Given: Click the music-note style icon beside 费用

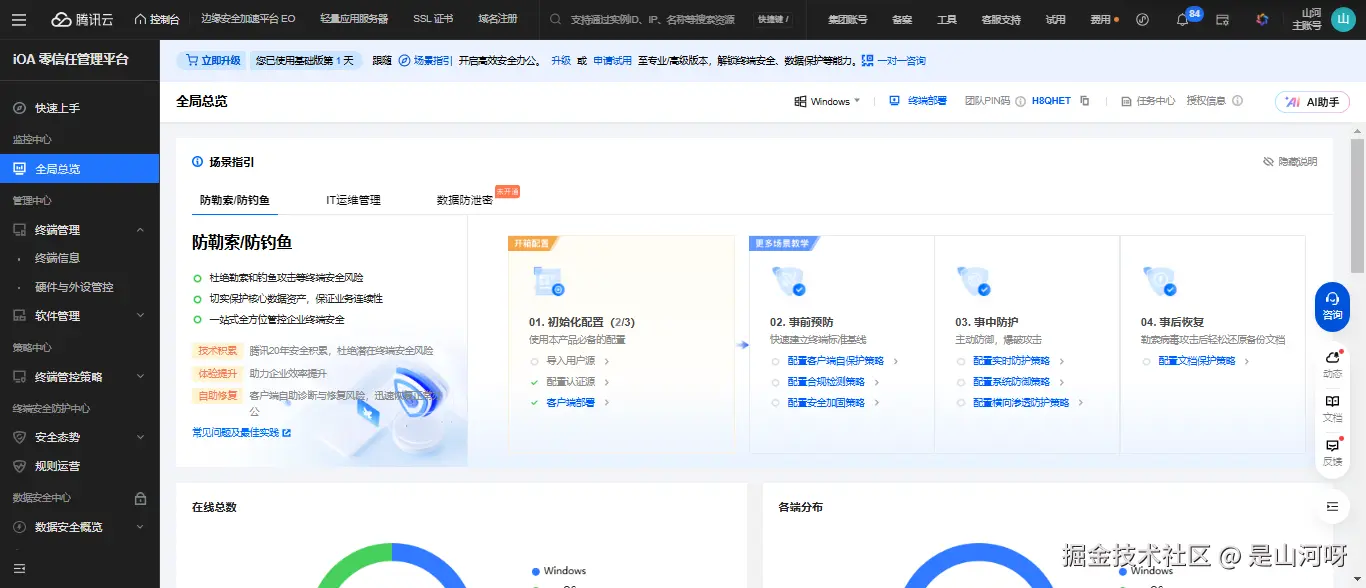Looking at the screenshot, I should (x=1142, y=19).
